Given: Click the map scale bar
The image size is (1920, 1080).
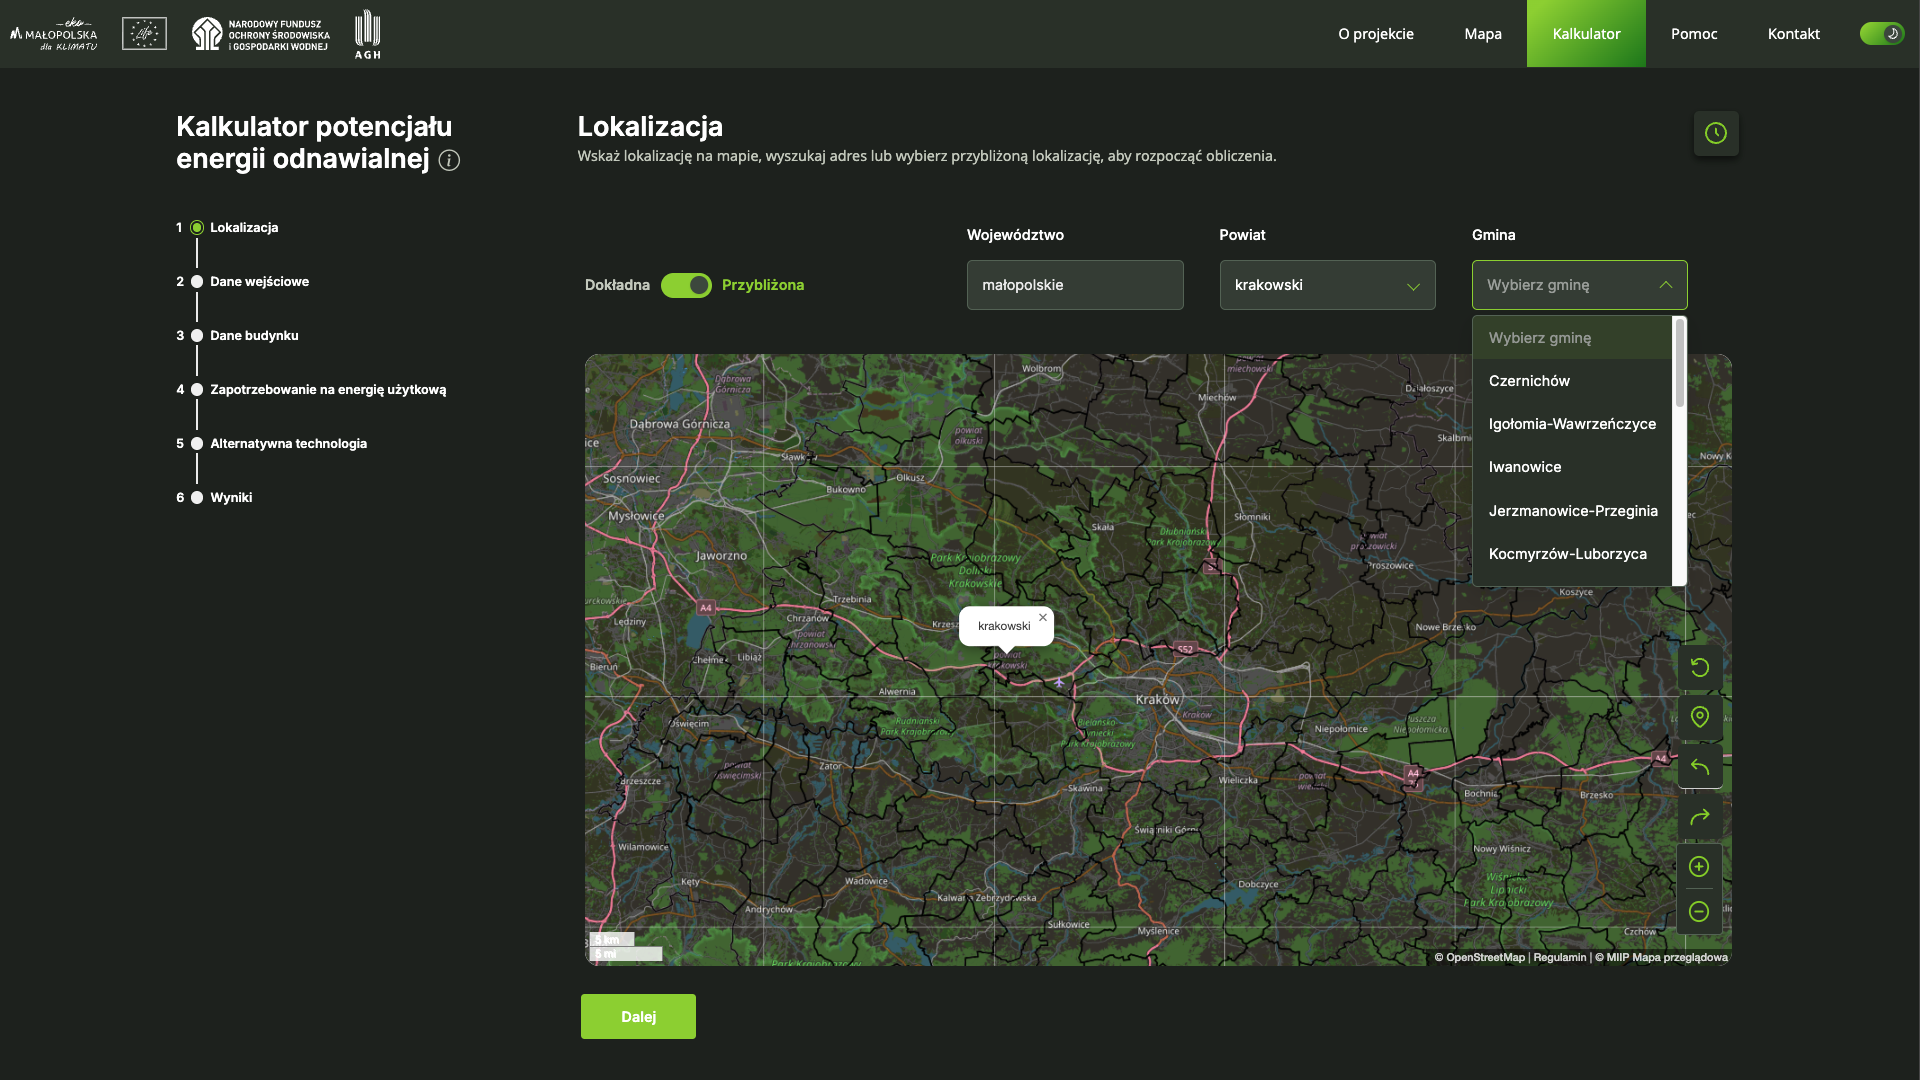Looking at the screenshot, I should [x=626, y=947].
